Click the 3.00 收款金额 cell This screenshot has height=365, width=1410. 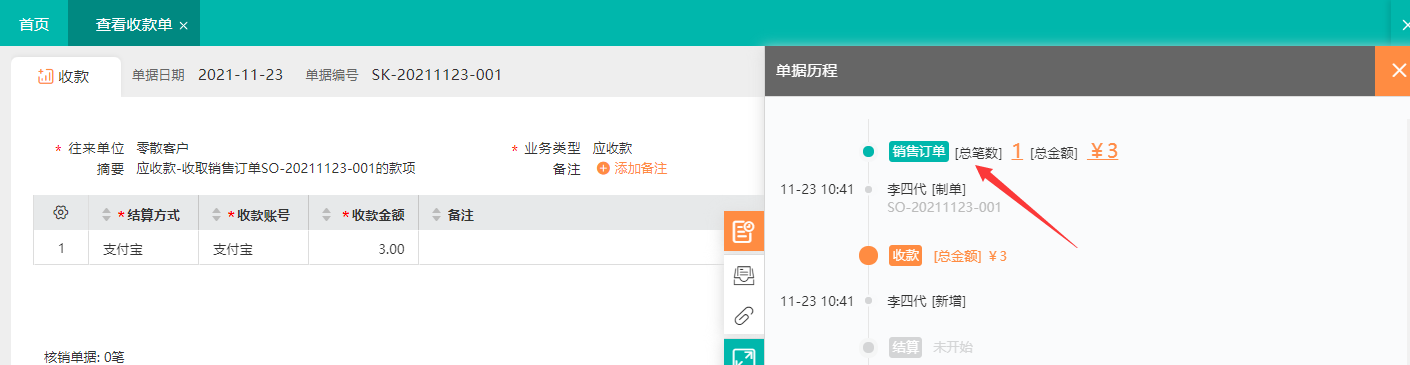coord(364,249)
